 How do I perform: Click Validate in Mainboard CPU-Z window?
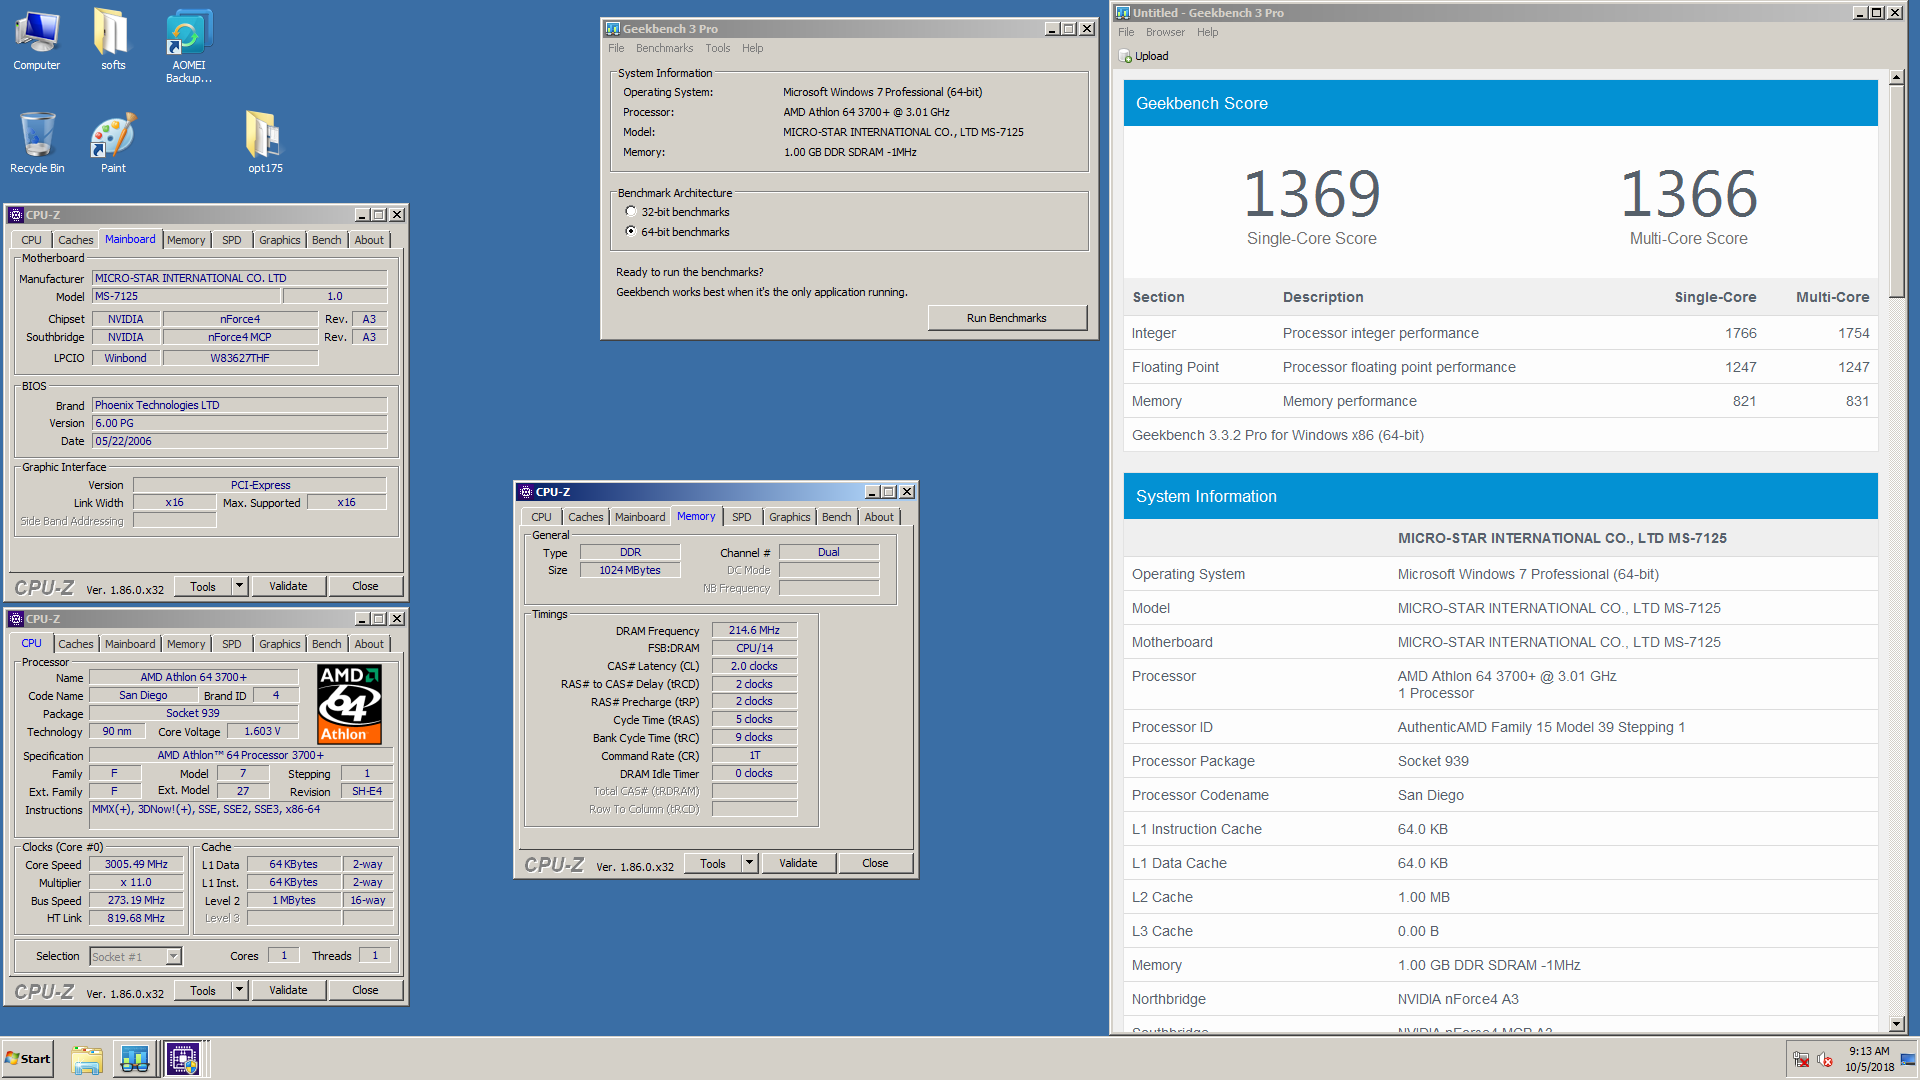click(x=288, y=586)
